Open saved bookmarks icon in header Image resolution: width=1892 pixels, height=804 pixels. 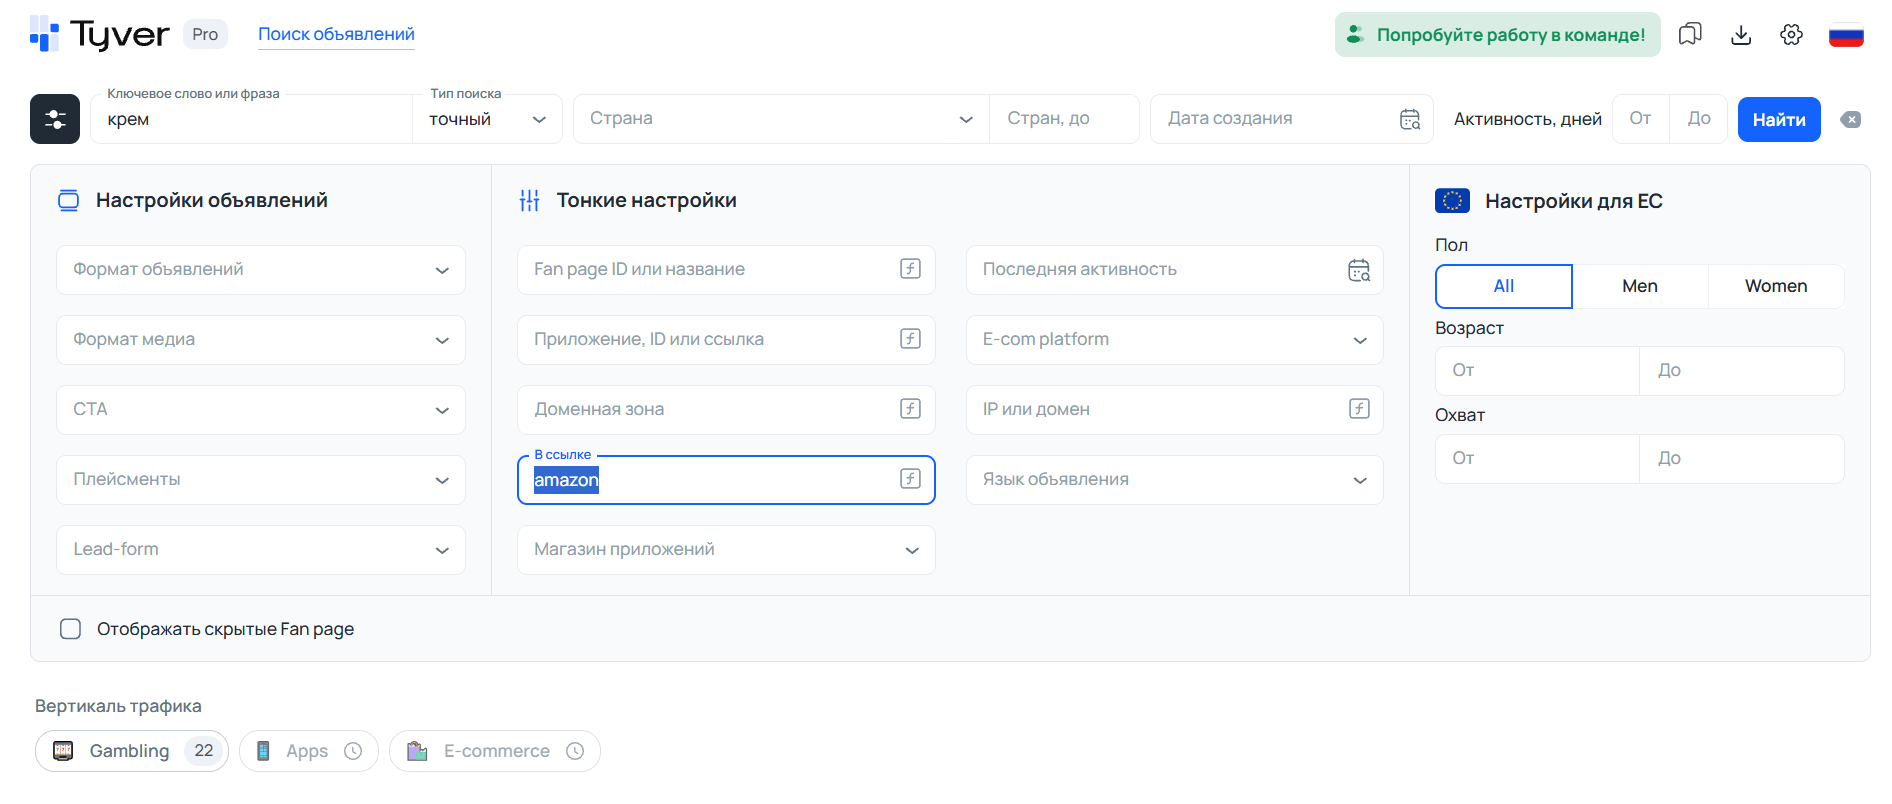1690,34
